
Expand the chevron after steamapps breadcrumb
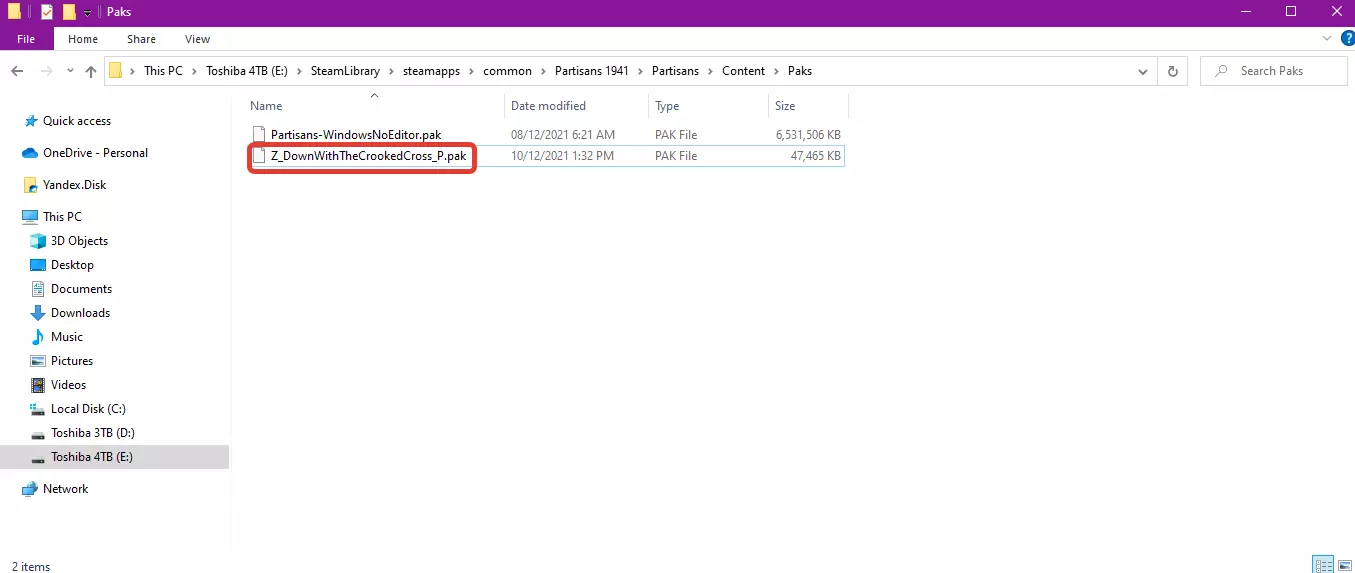[472, 71]
